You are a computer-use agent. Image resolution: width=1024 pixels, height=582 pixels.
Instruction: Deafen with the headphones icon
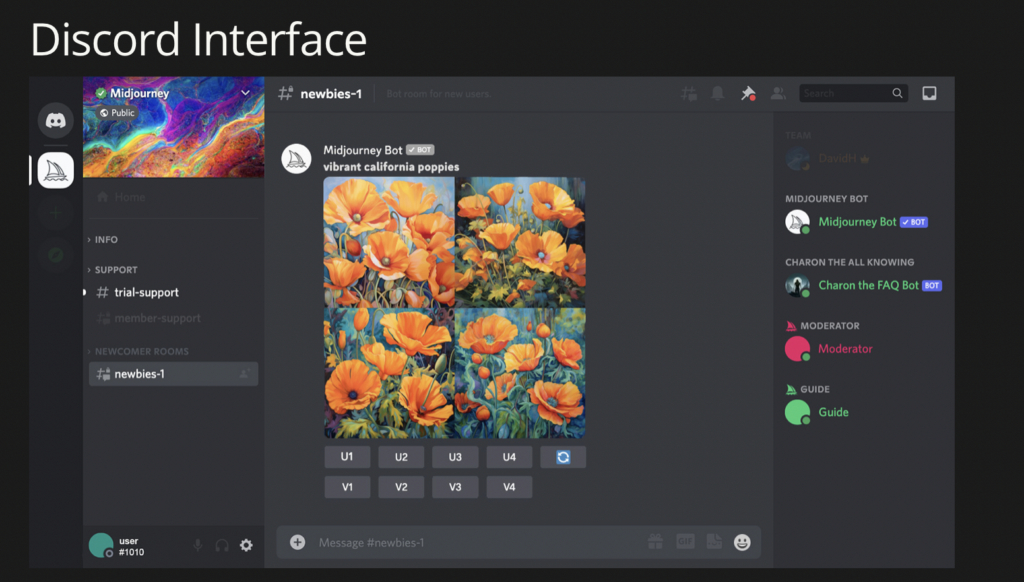click(222, 545)
